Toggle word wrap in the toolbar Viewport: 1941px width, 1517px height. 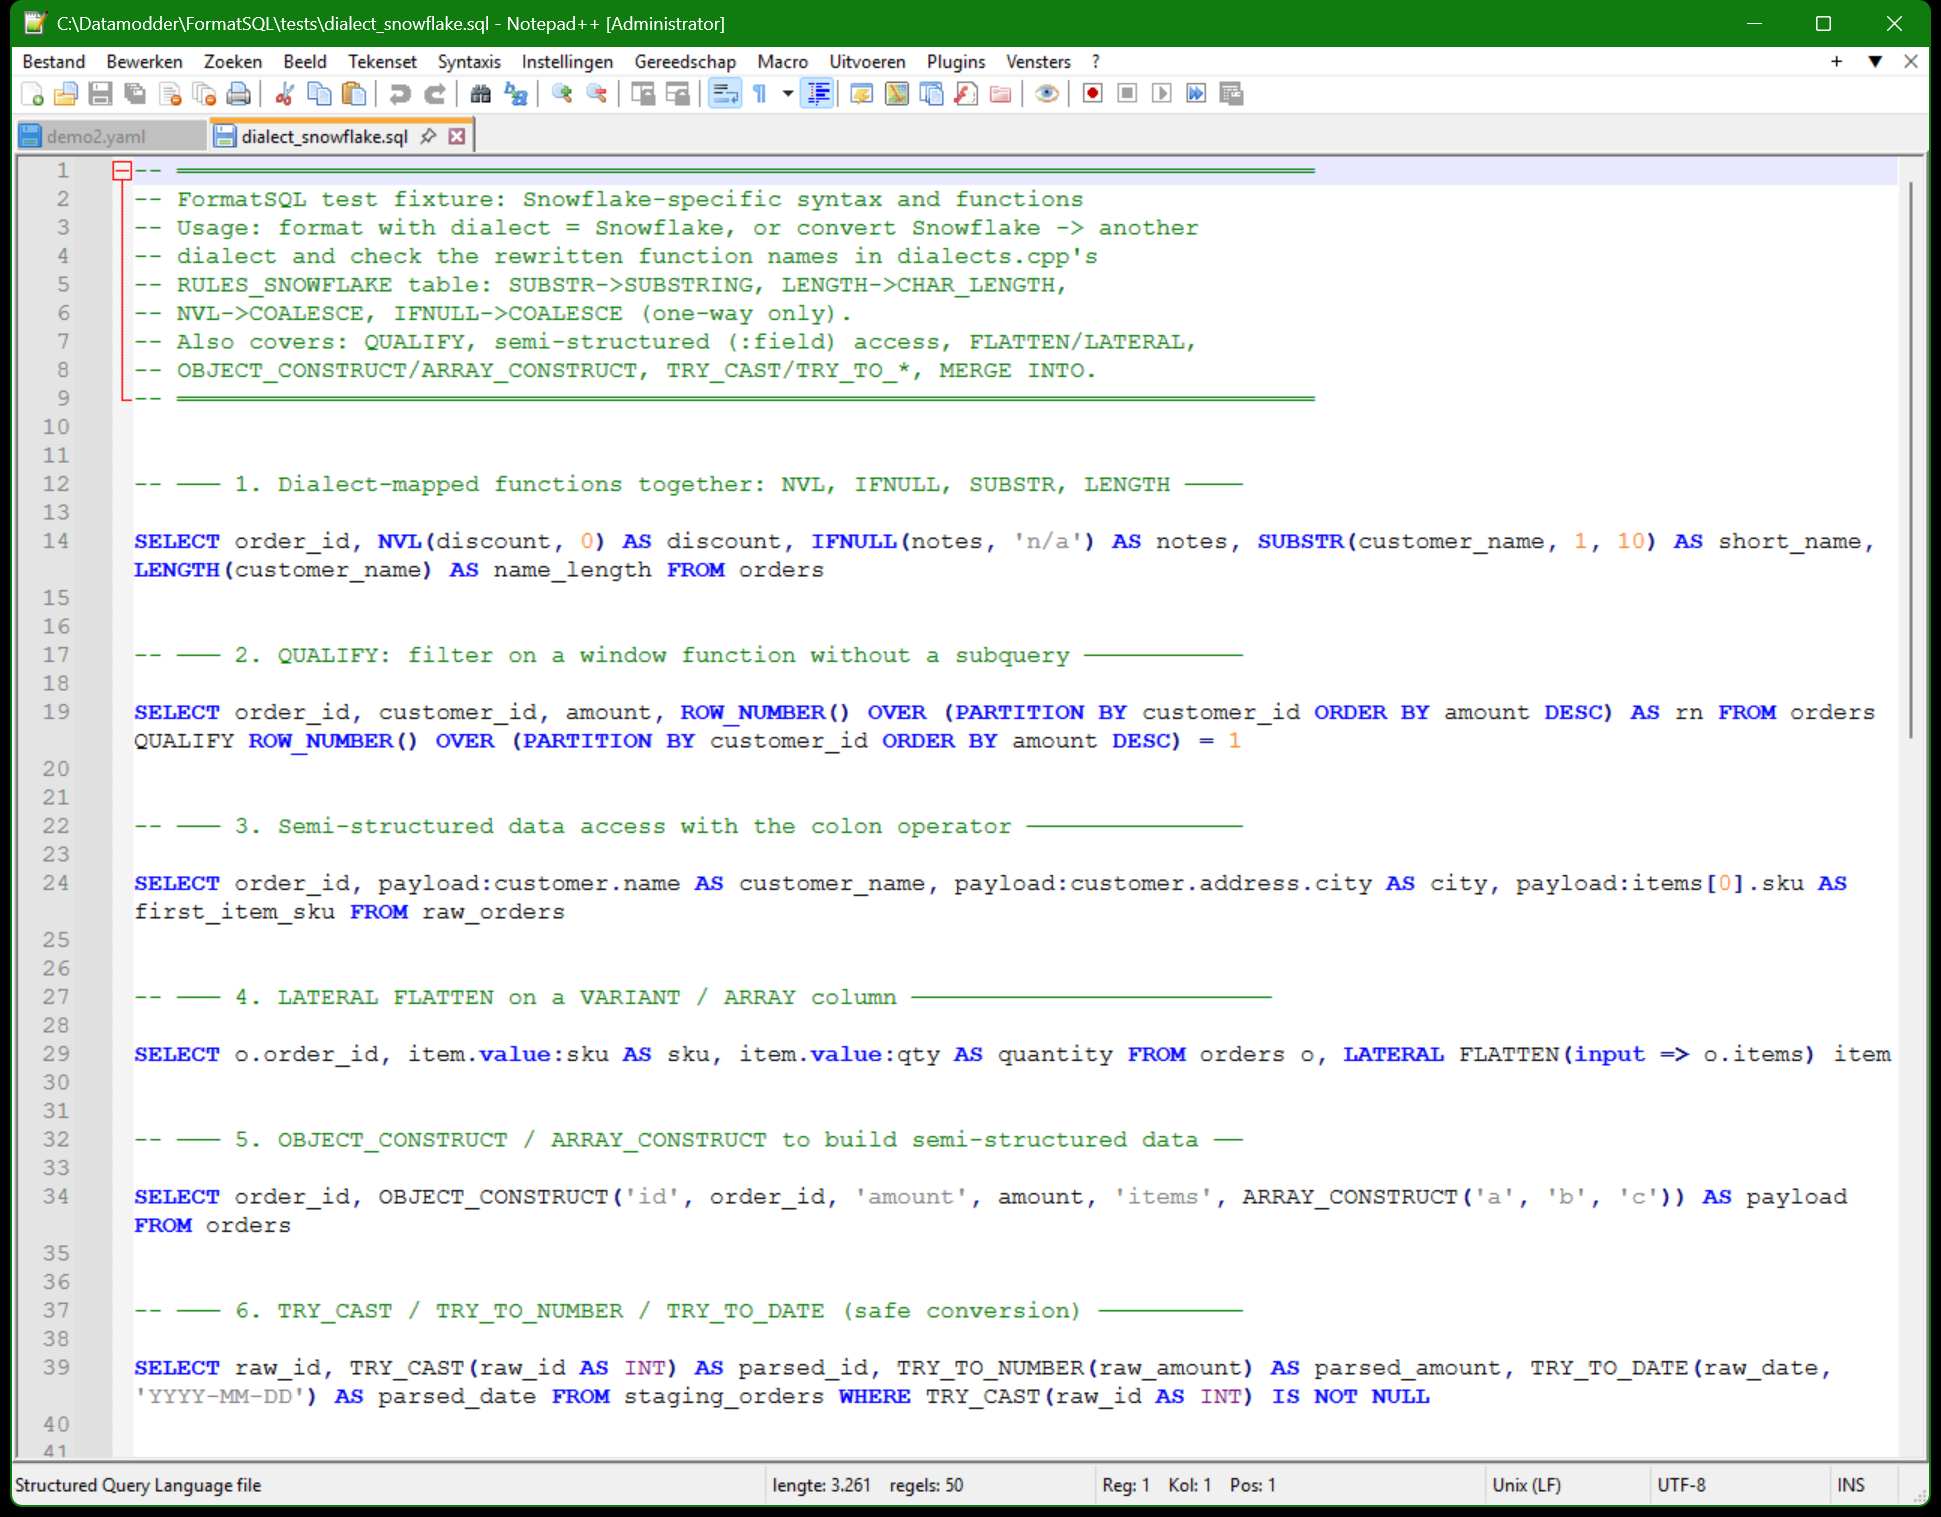(x=725, y=94)
